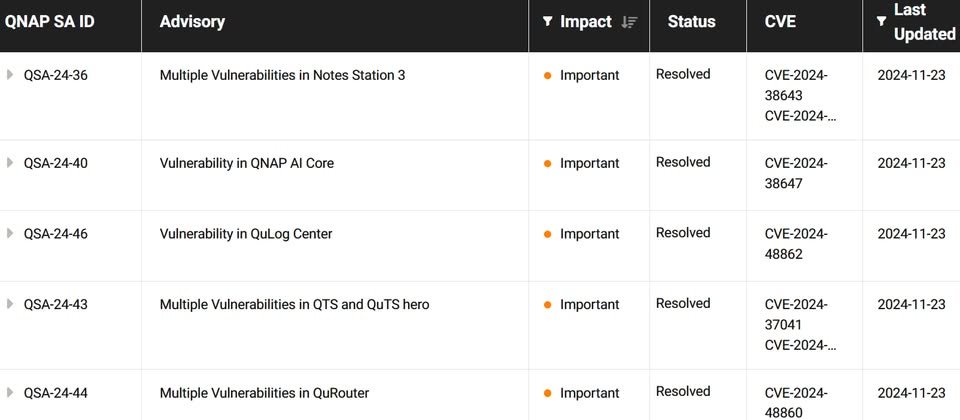Click the CVE-2024-48862 entry
The image size is (960, 420).
point(796,244)
